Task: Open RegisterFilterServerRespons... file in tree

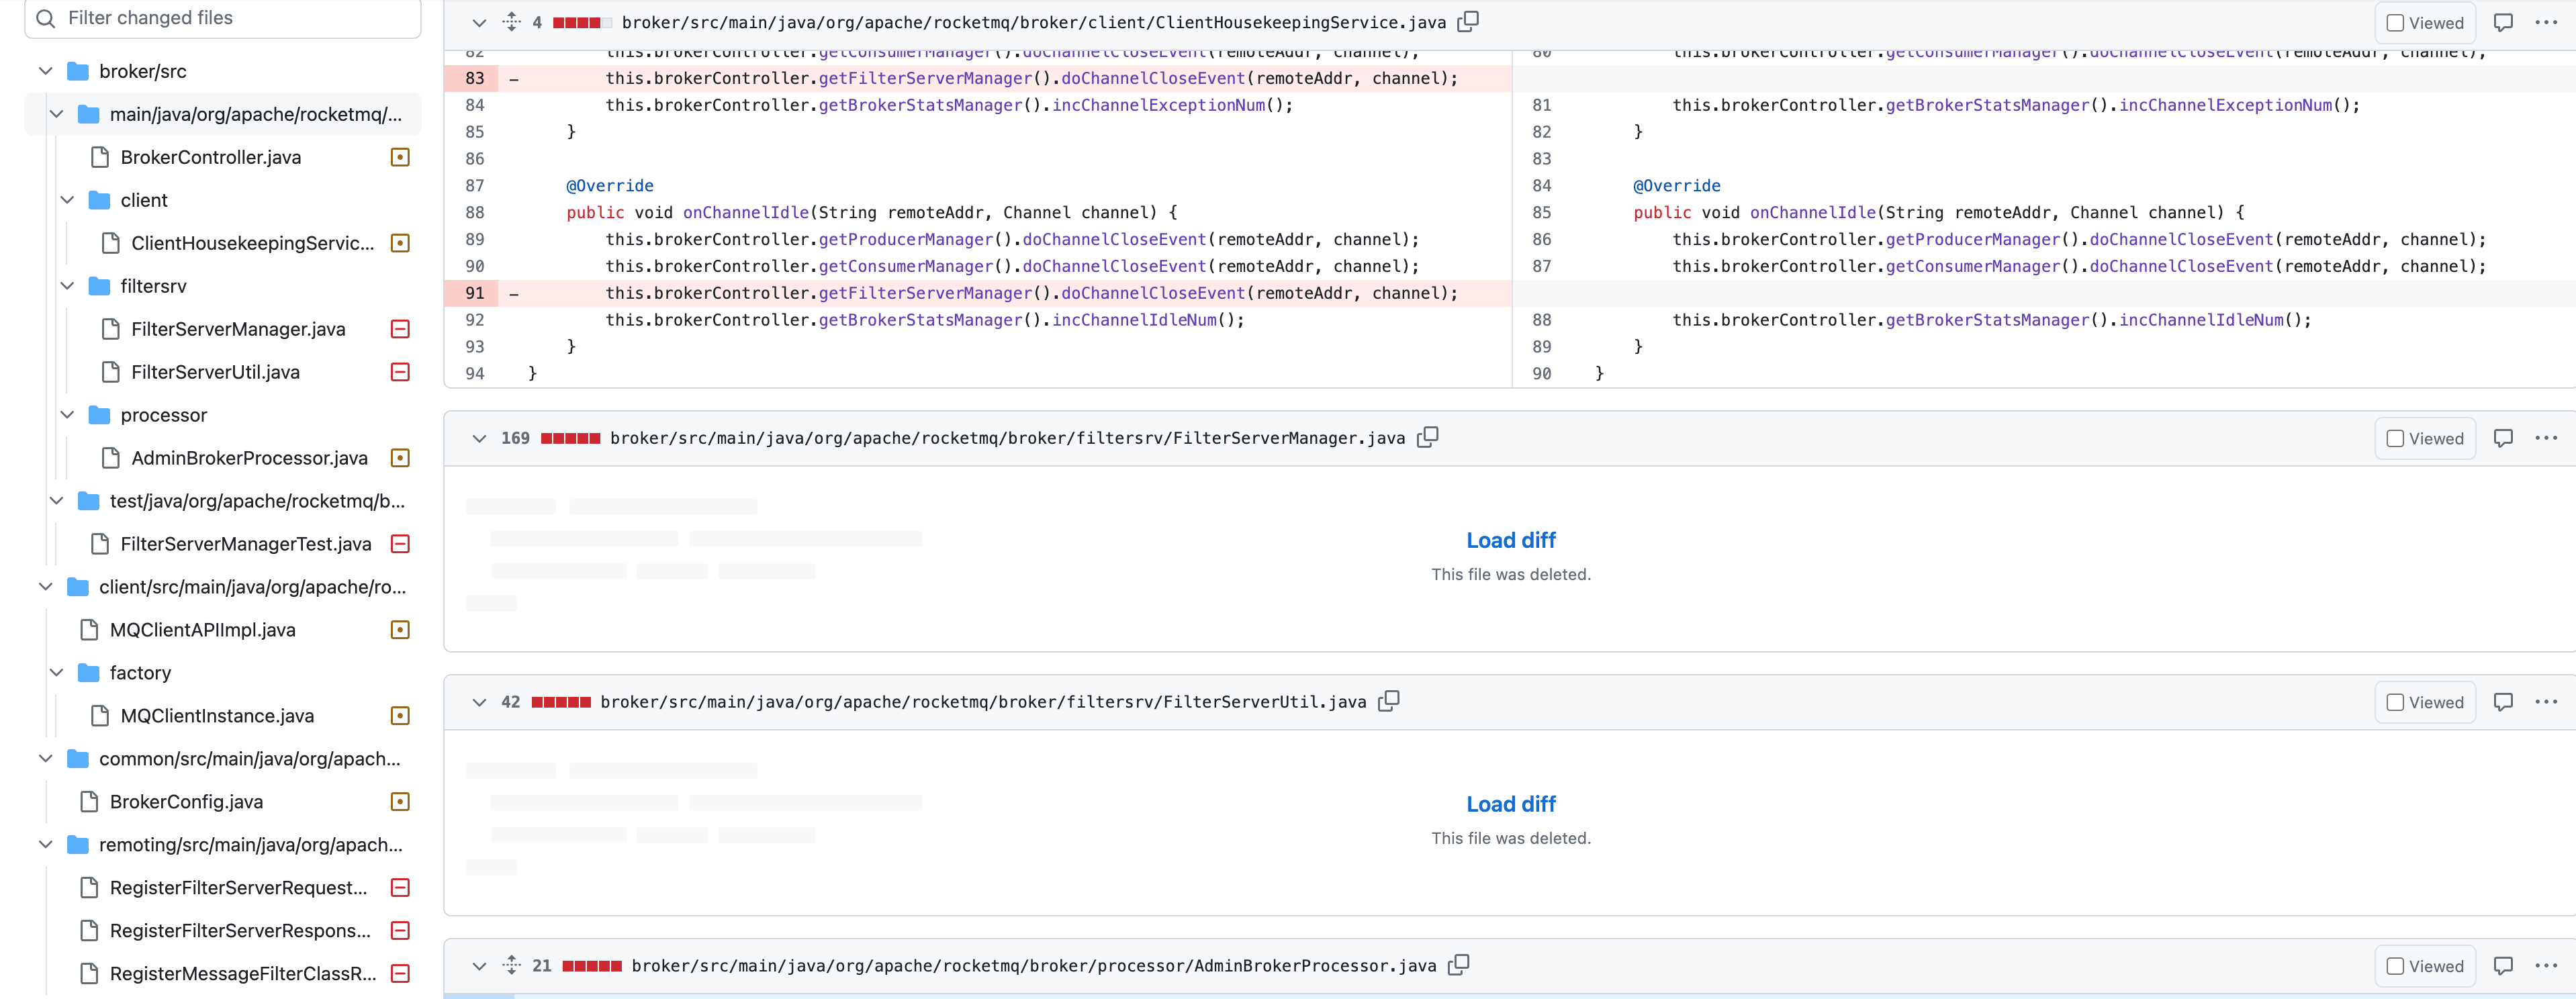Action: [240, 931]
